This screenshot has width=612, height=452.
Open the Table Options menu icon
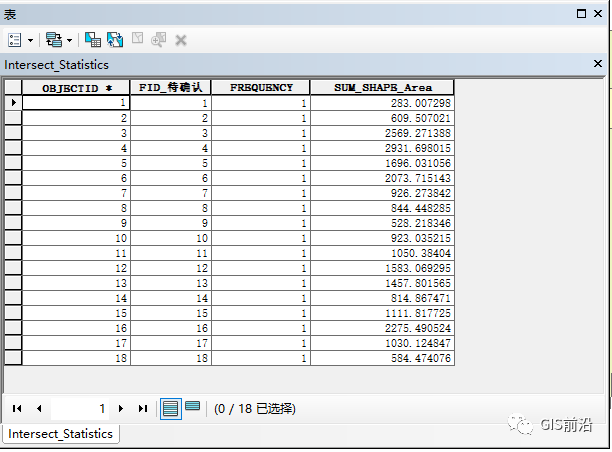15,40
